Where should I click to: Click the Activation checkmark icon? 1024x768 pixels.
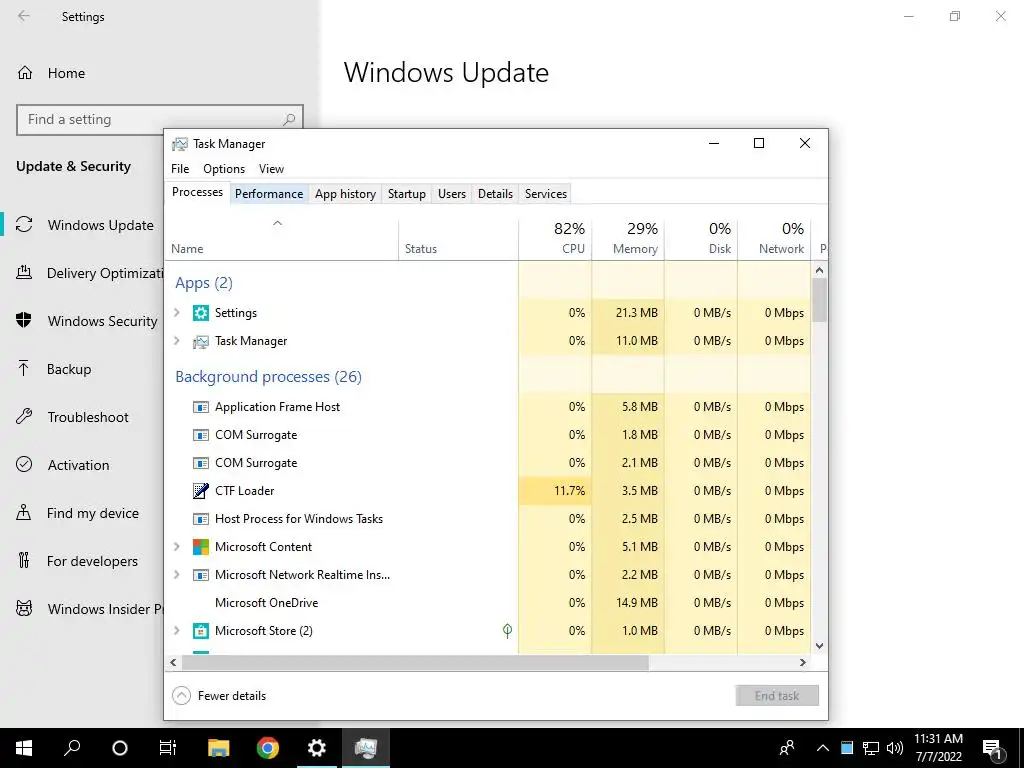click(x=24, y=464)
